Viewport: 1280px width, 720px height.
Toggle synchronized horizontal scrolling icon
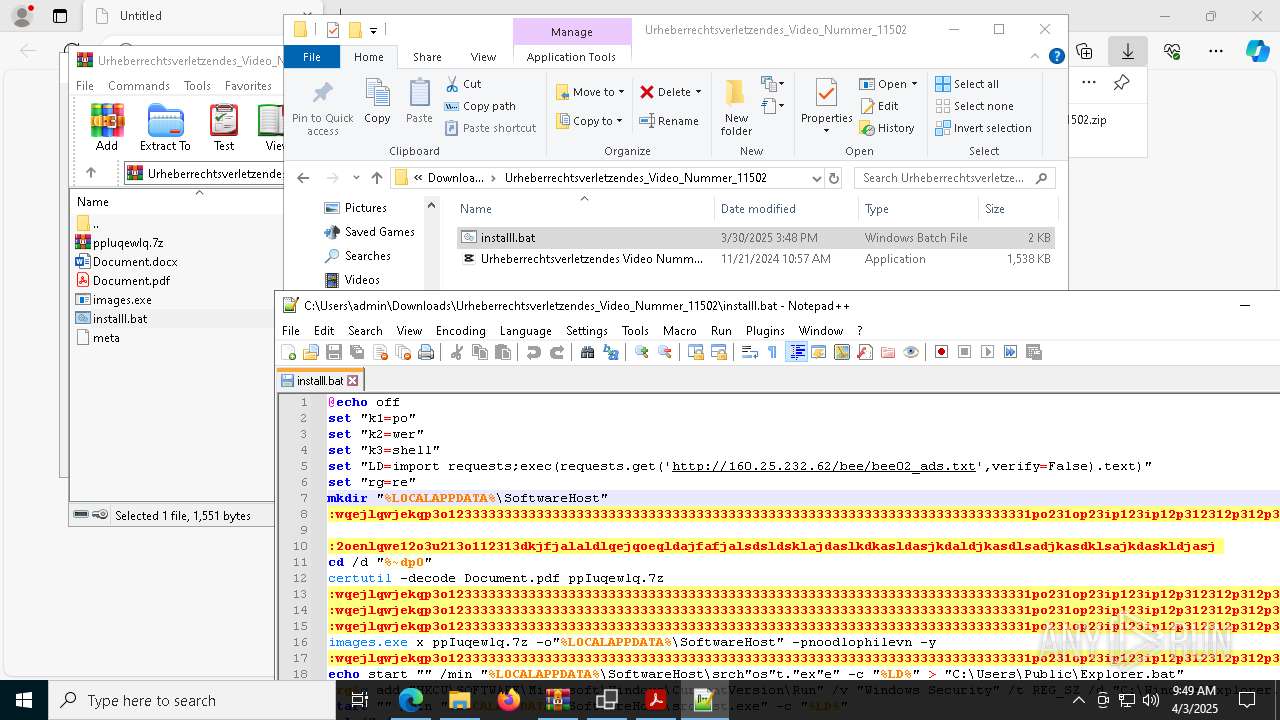(x=718, y=352)
